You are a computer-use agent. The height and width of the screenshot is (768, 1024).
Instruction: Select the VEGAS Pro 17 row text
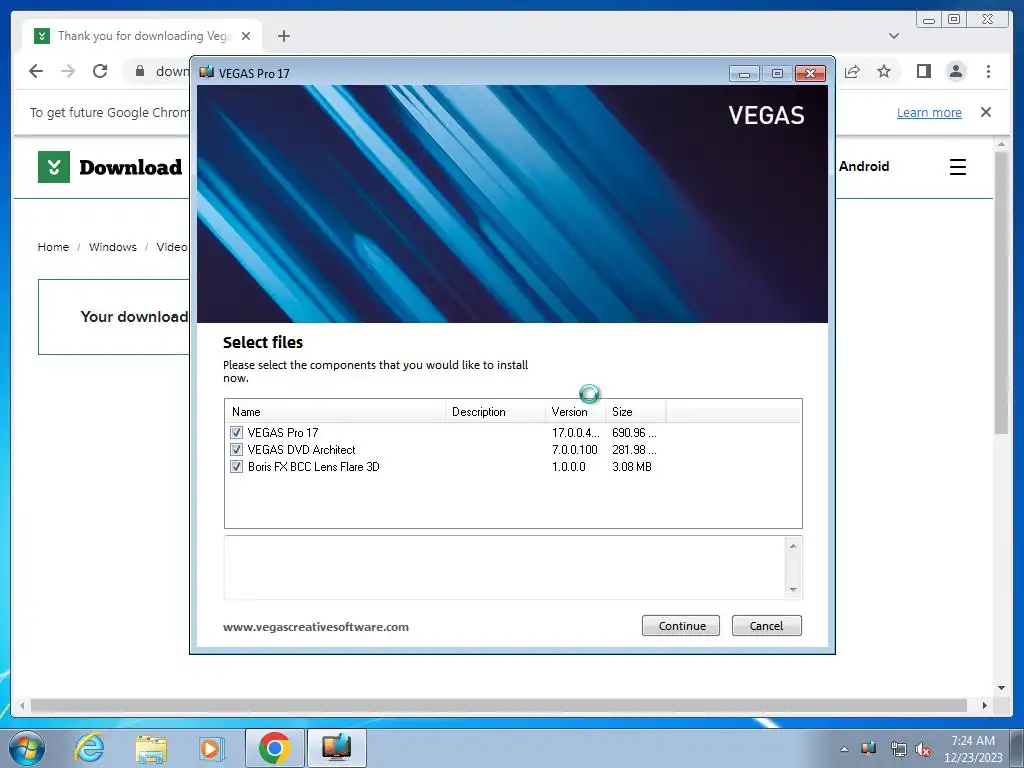pos(283,432)
